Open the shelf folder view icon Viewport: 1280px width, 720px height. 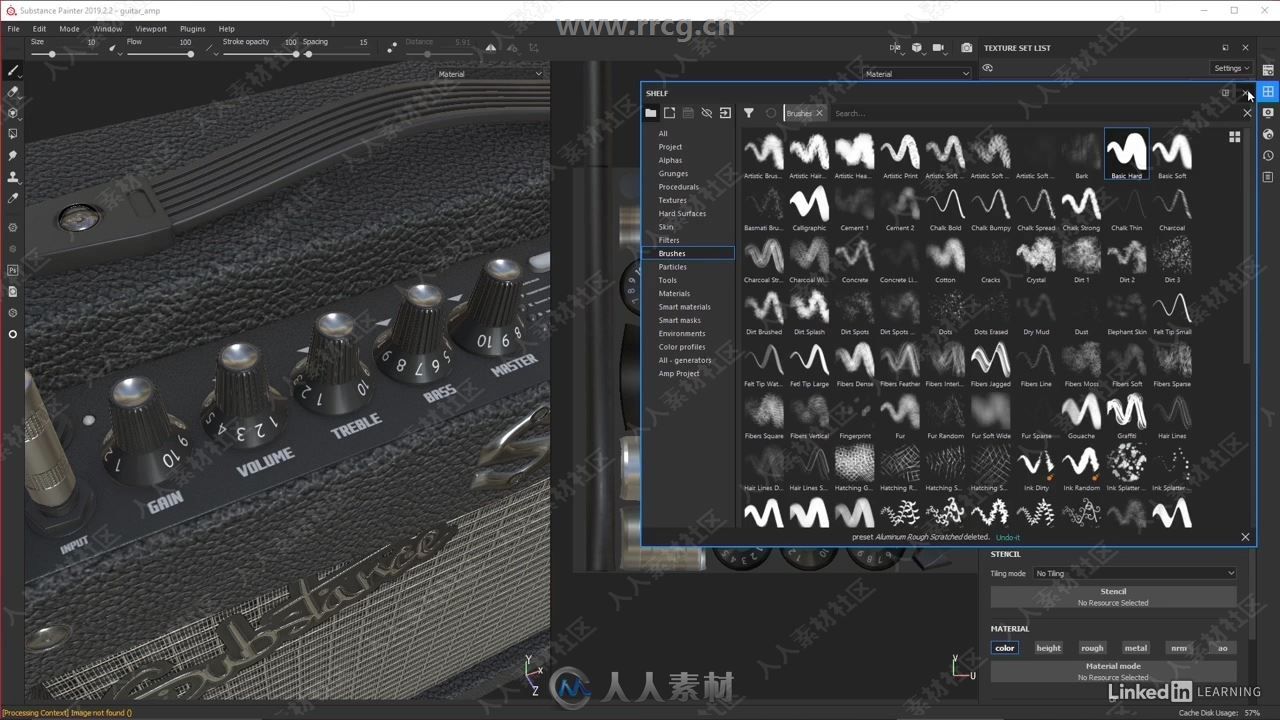651,113
